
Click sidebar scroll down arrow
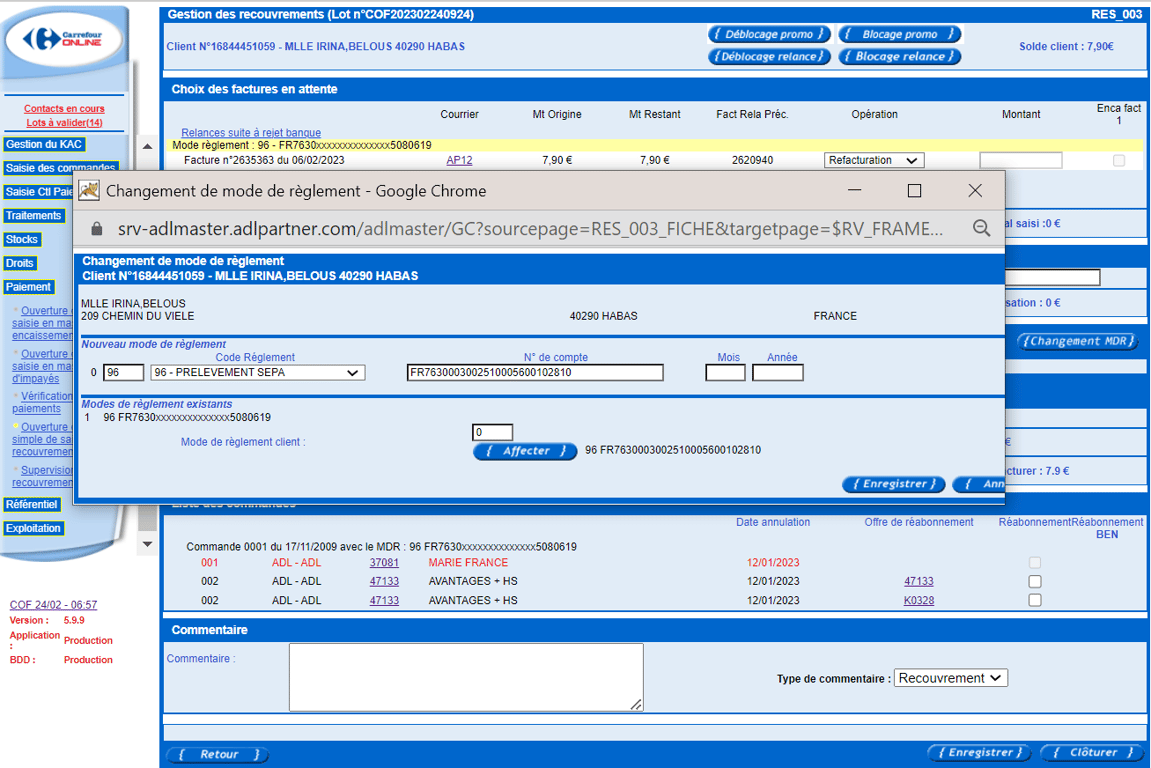point(148,544)
